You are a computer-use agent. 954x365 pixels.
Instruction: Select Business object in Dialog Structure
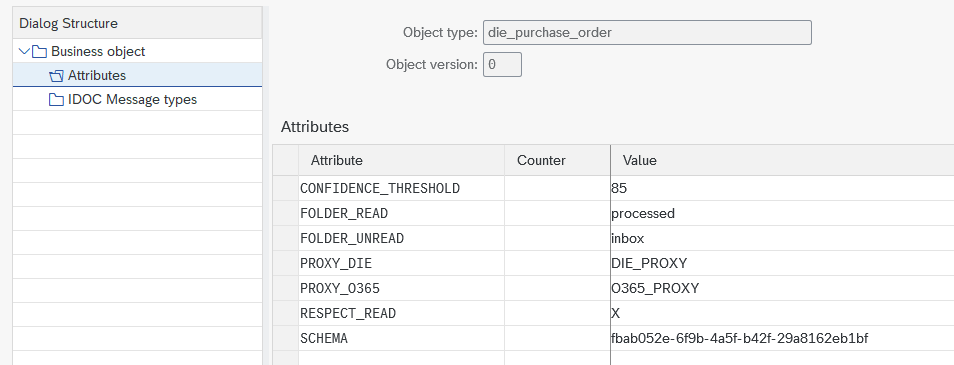(x=98, y=51)
